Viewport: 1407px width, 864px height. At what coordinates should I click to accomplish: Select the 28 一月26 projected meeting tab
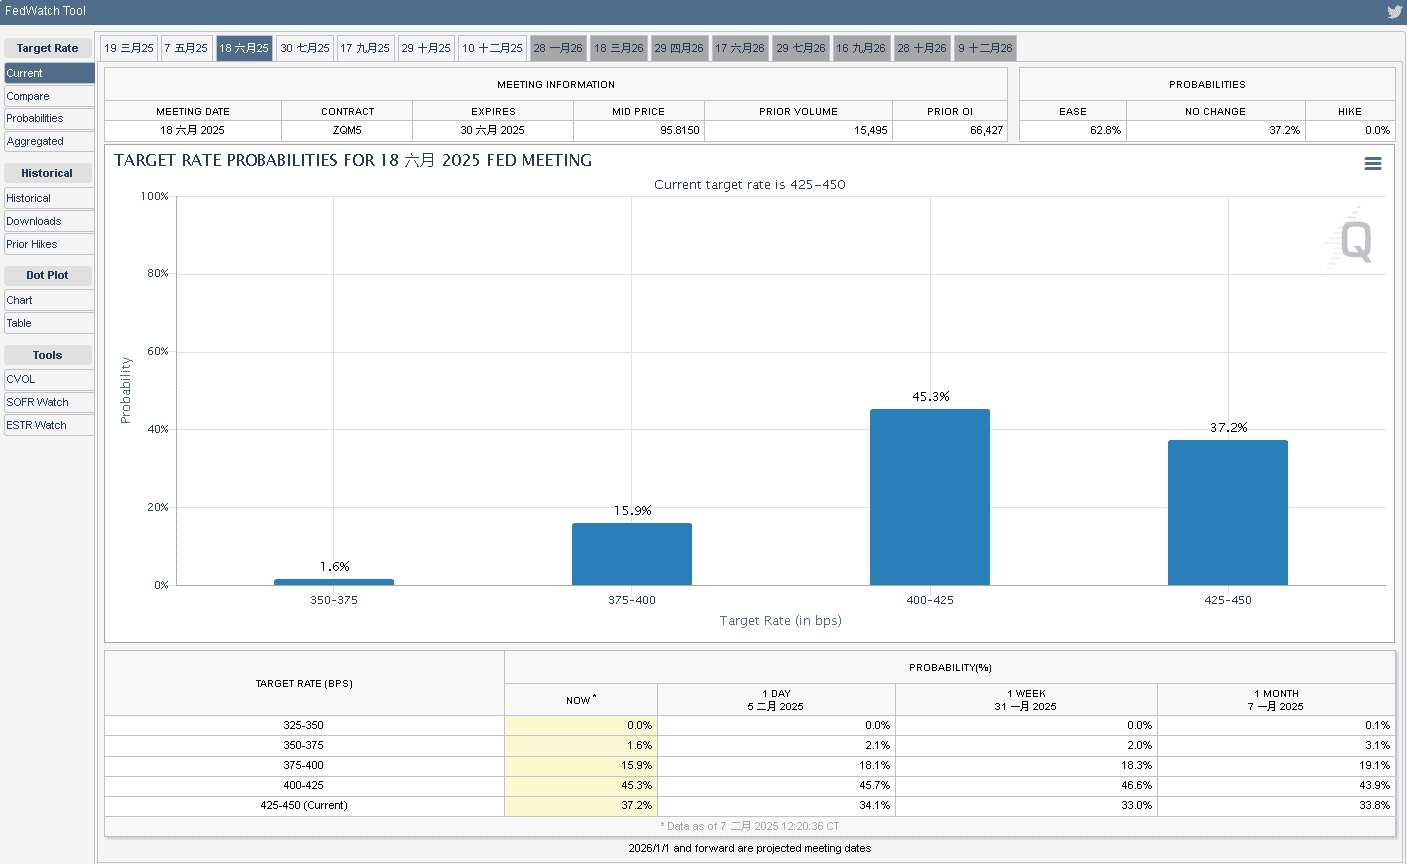558,48
